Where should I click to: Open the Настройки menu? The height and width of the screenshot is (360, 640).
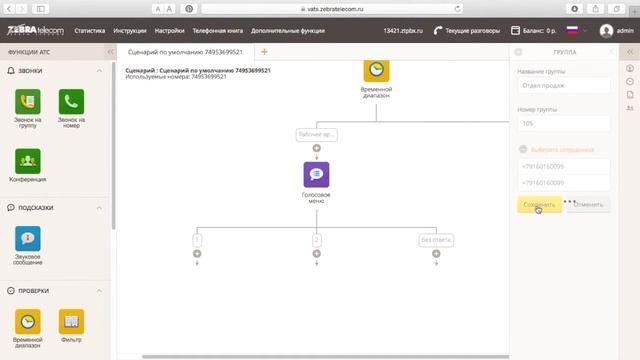[169, 31]
